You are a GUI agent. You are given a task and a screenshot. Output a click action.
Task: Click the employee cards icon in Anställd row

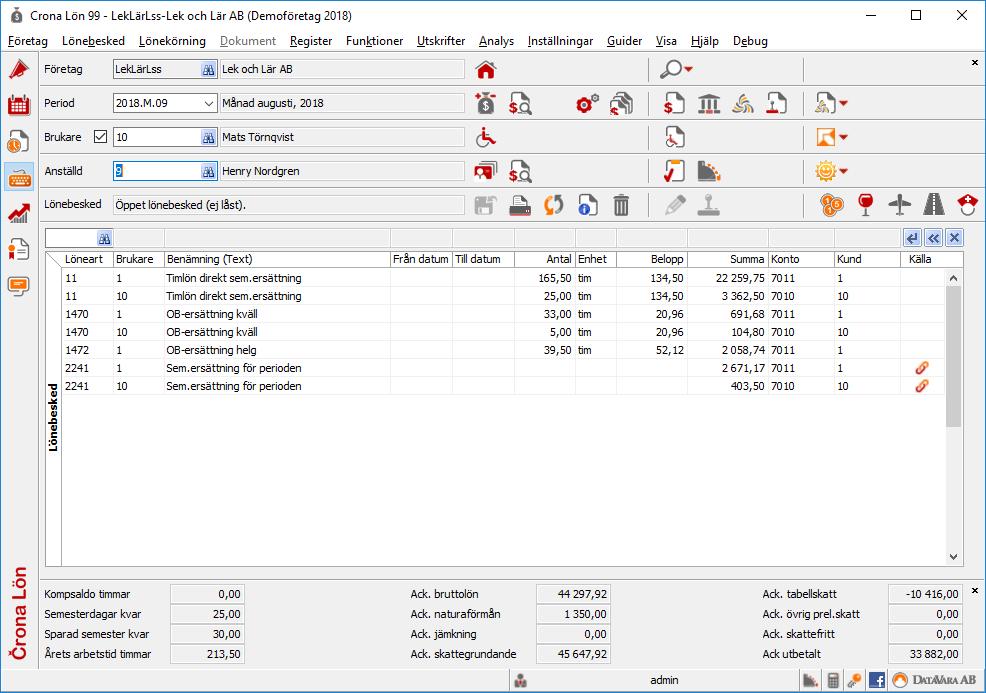[485, 171]
